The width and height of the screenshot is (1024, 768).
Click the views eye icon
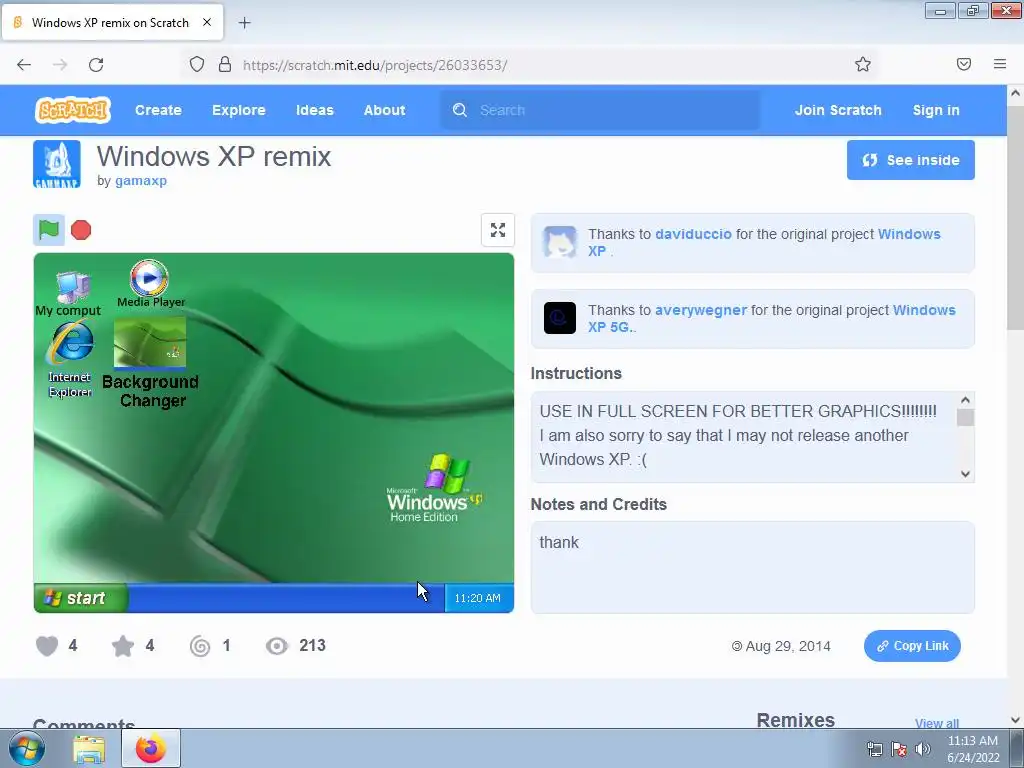[x=276, y=646]
